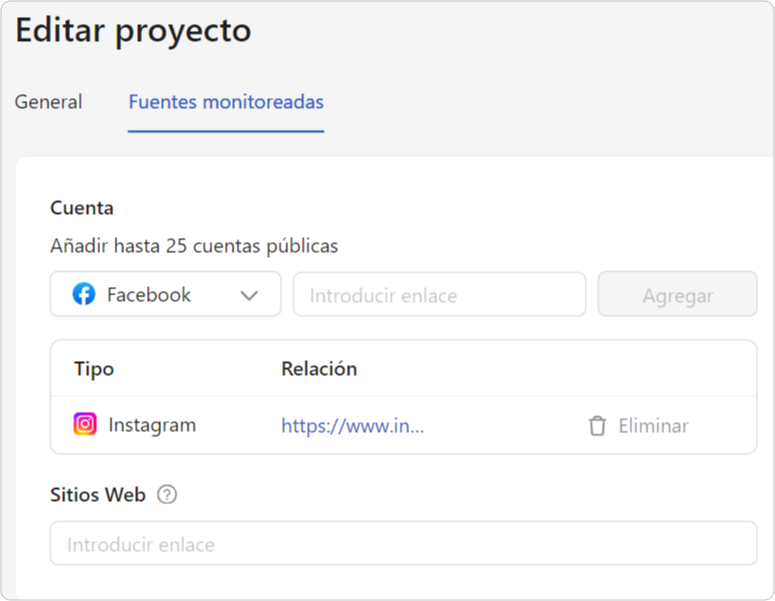Image resolution: width=775 pixels, height=601 pixels.
Task: Click the Editar proyecto heading
Action: pyautogui.click(x=133, y=31)
